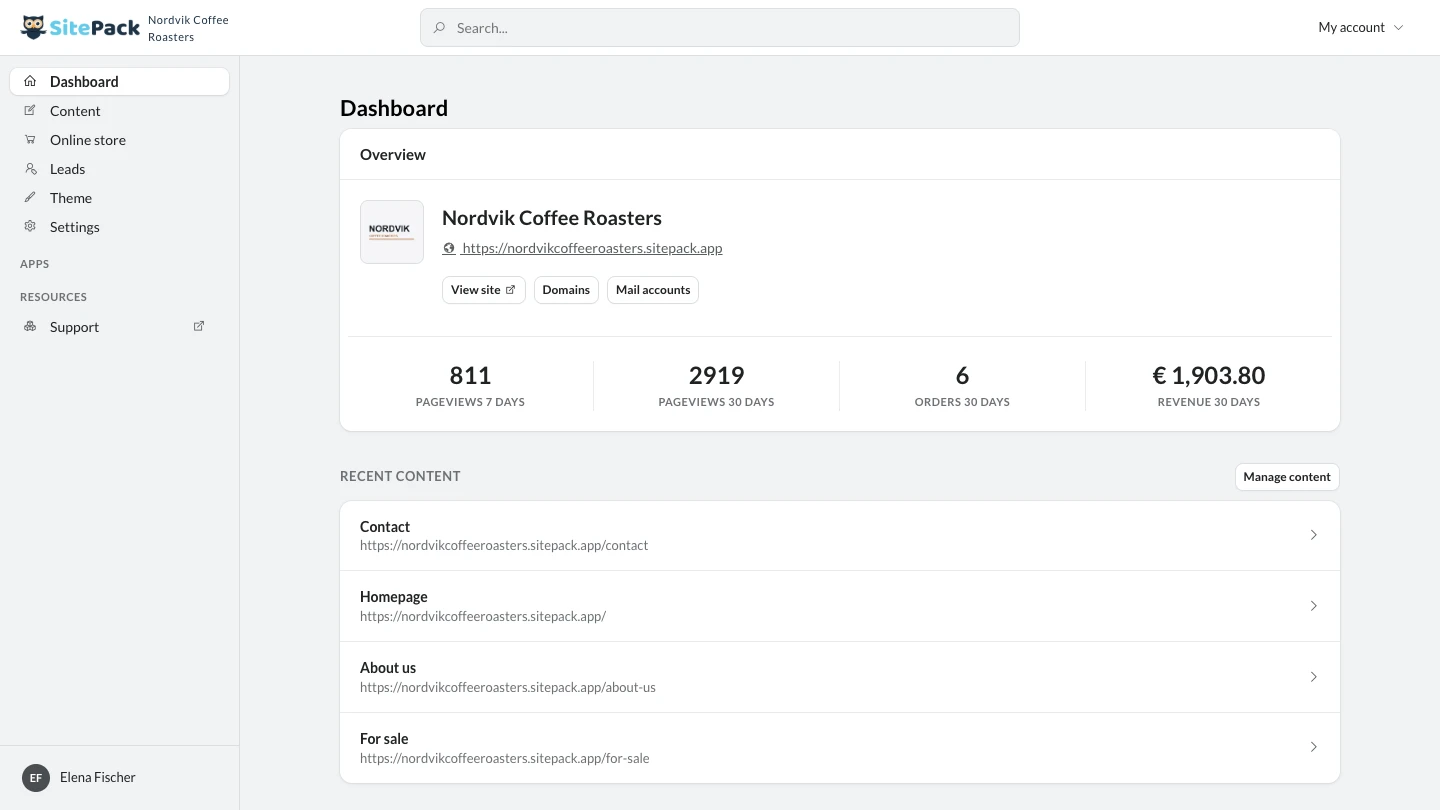Click the Manage content button
Screen dimensions: 1440x810
pyautogui.click(x=1287, y=477)
